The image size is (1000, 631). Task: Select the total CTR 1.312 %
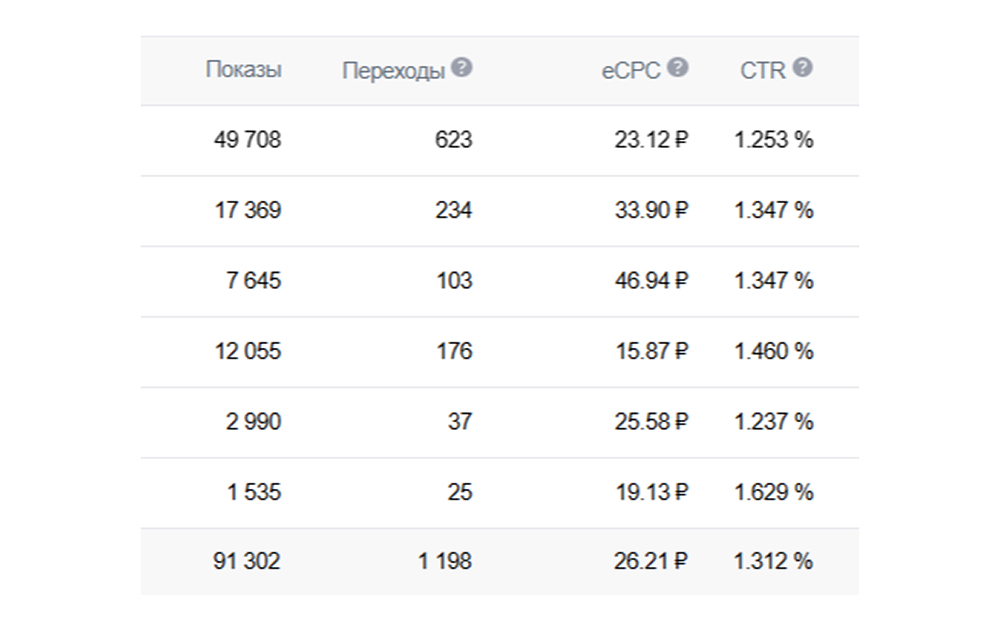[x=773, y=562]
